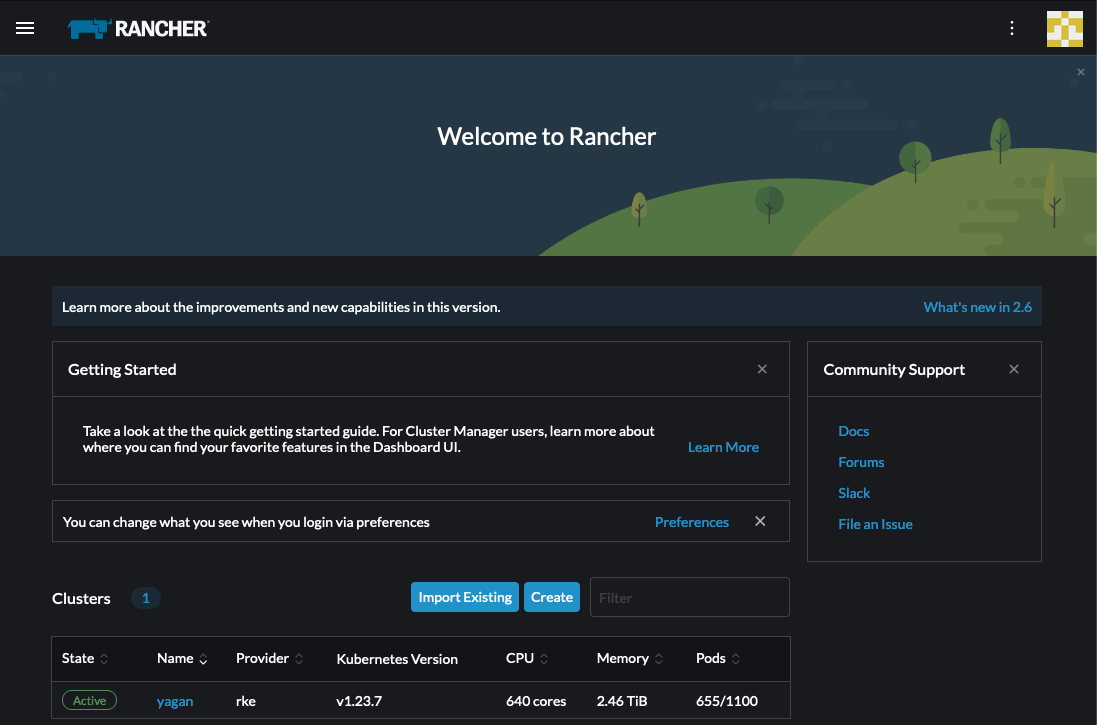Click the Import Existing button

coord(465,597)
